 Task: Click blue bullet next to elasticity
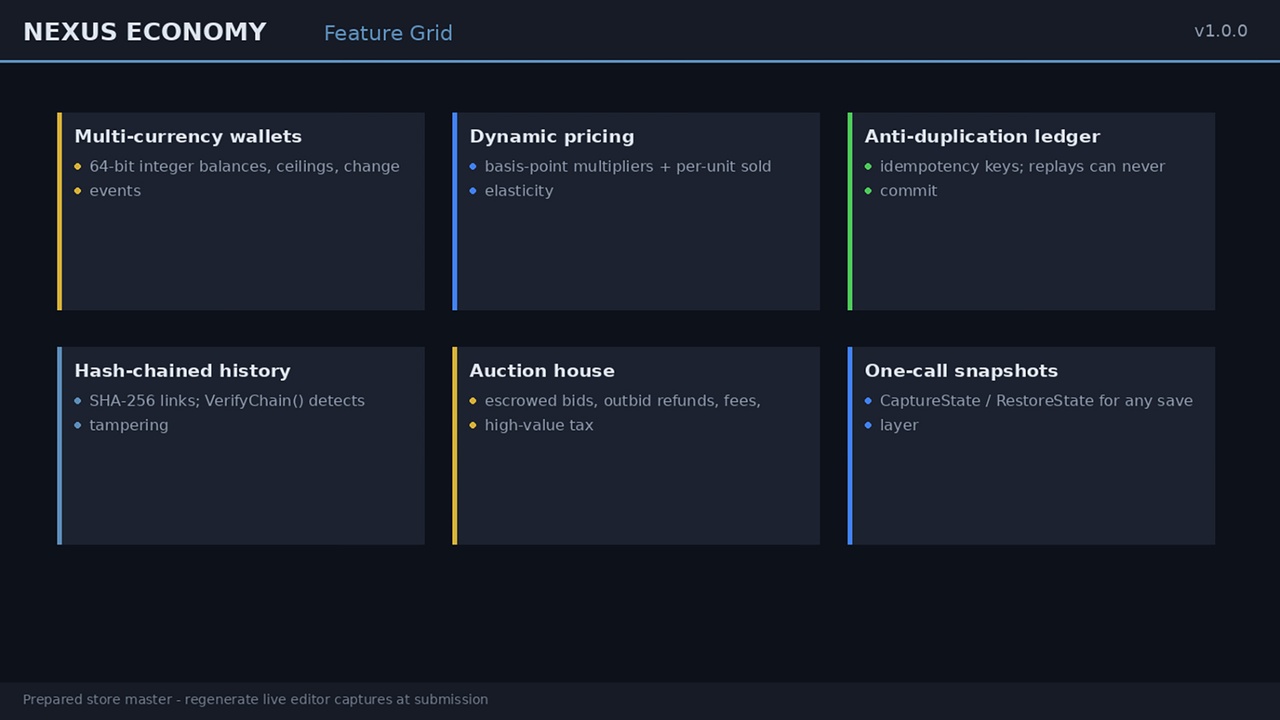(473, 191)
